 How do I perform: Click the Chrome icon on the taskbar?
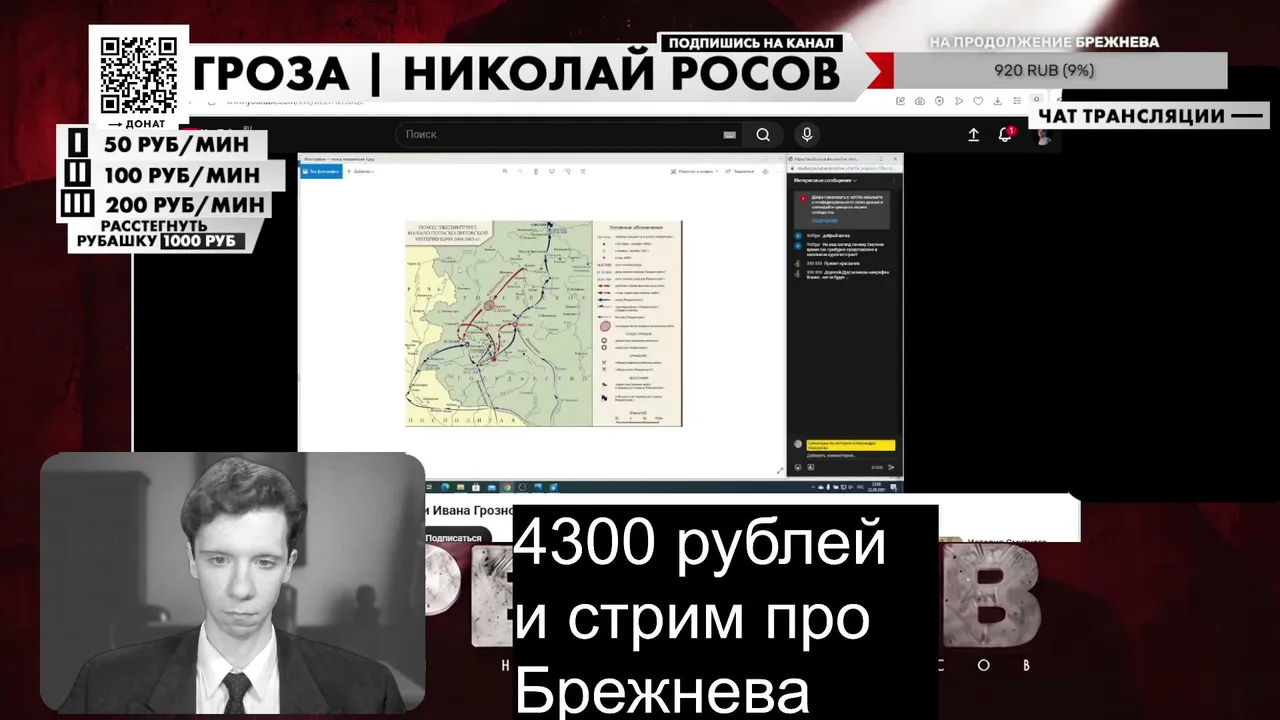(x=507, y=487)
